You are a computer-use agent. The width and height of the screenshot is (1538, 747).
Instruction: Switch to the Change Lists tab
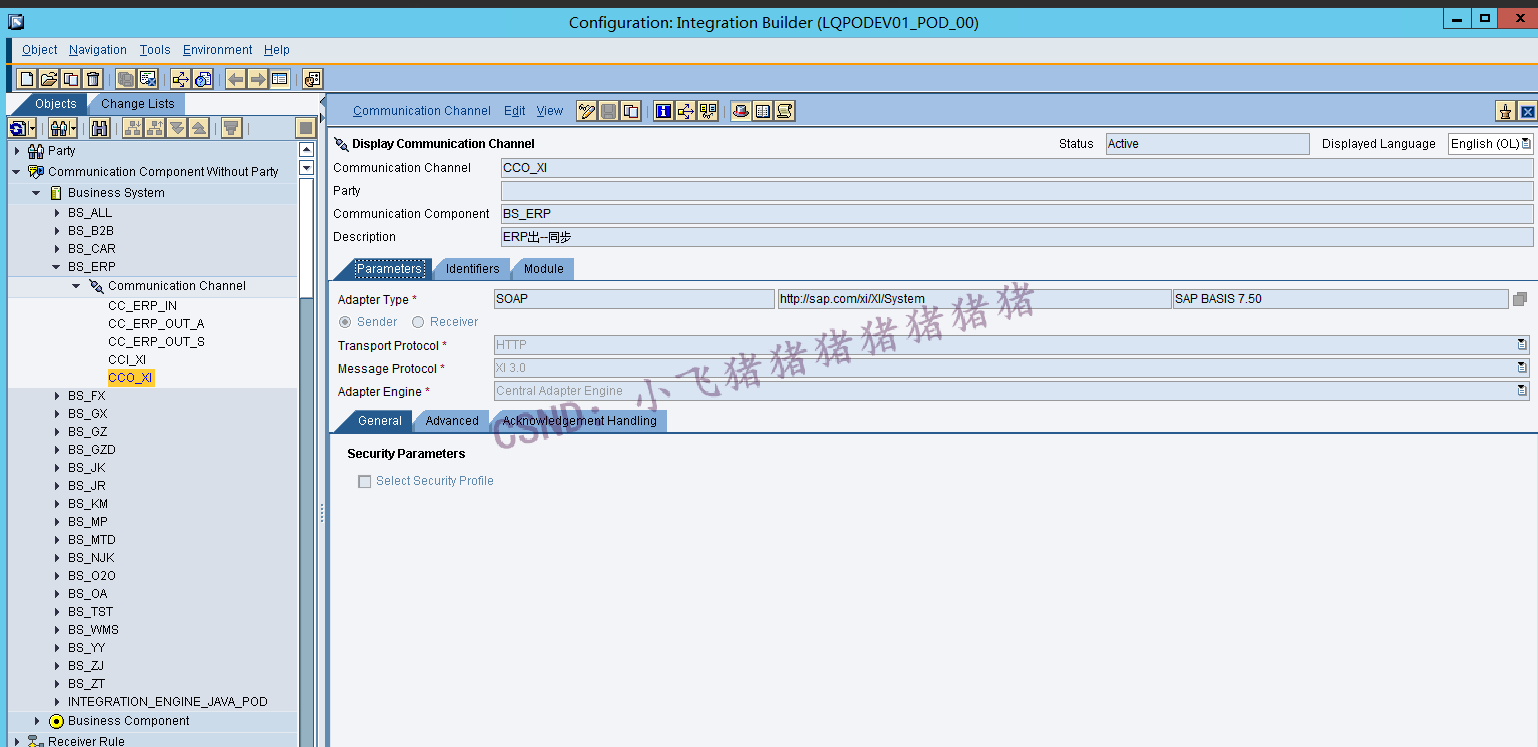[x=136, y=103]
